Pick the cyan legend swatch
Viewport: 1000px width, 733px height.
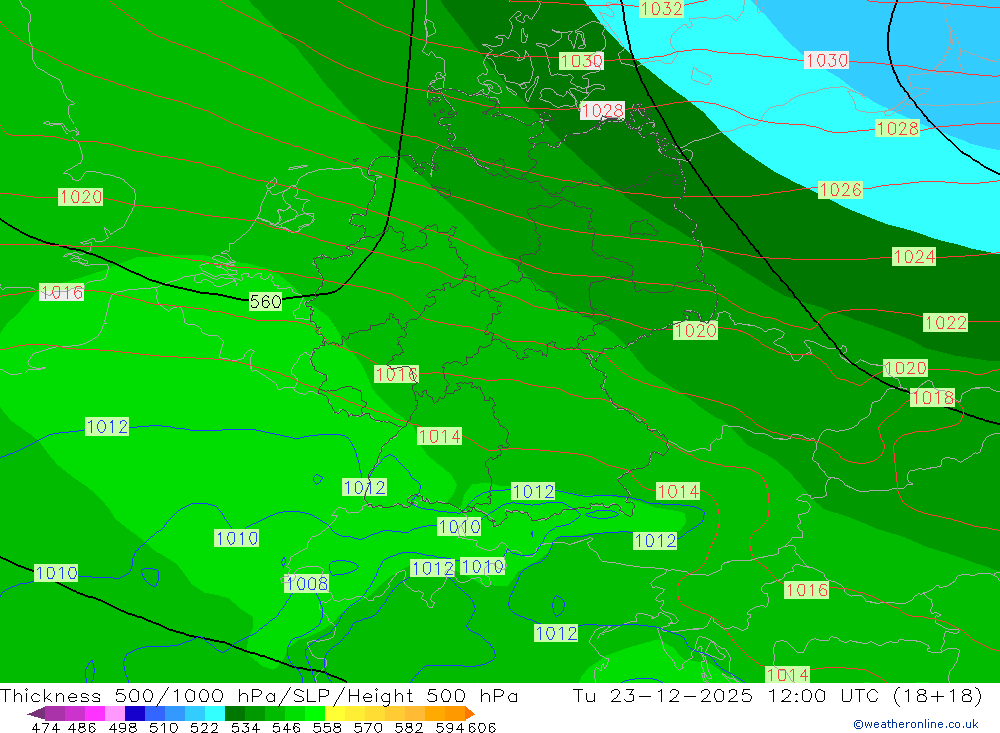(x=215, y=713)
